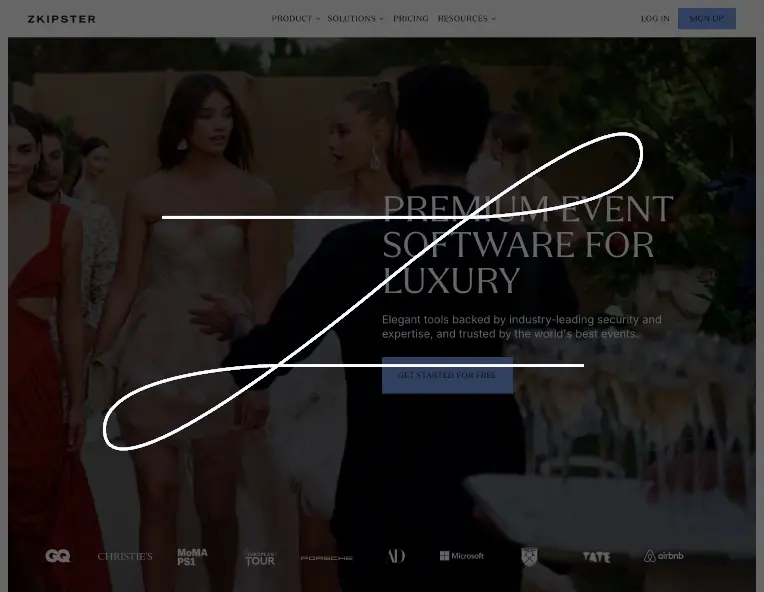Click the Christie's logo
The width and height of the screenshot is (764, 592).
[125, 556]
